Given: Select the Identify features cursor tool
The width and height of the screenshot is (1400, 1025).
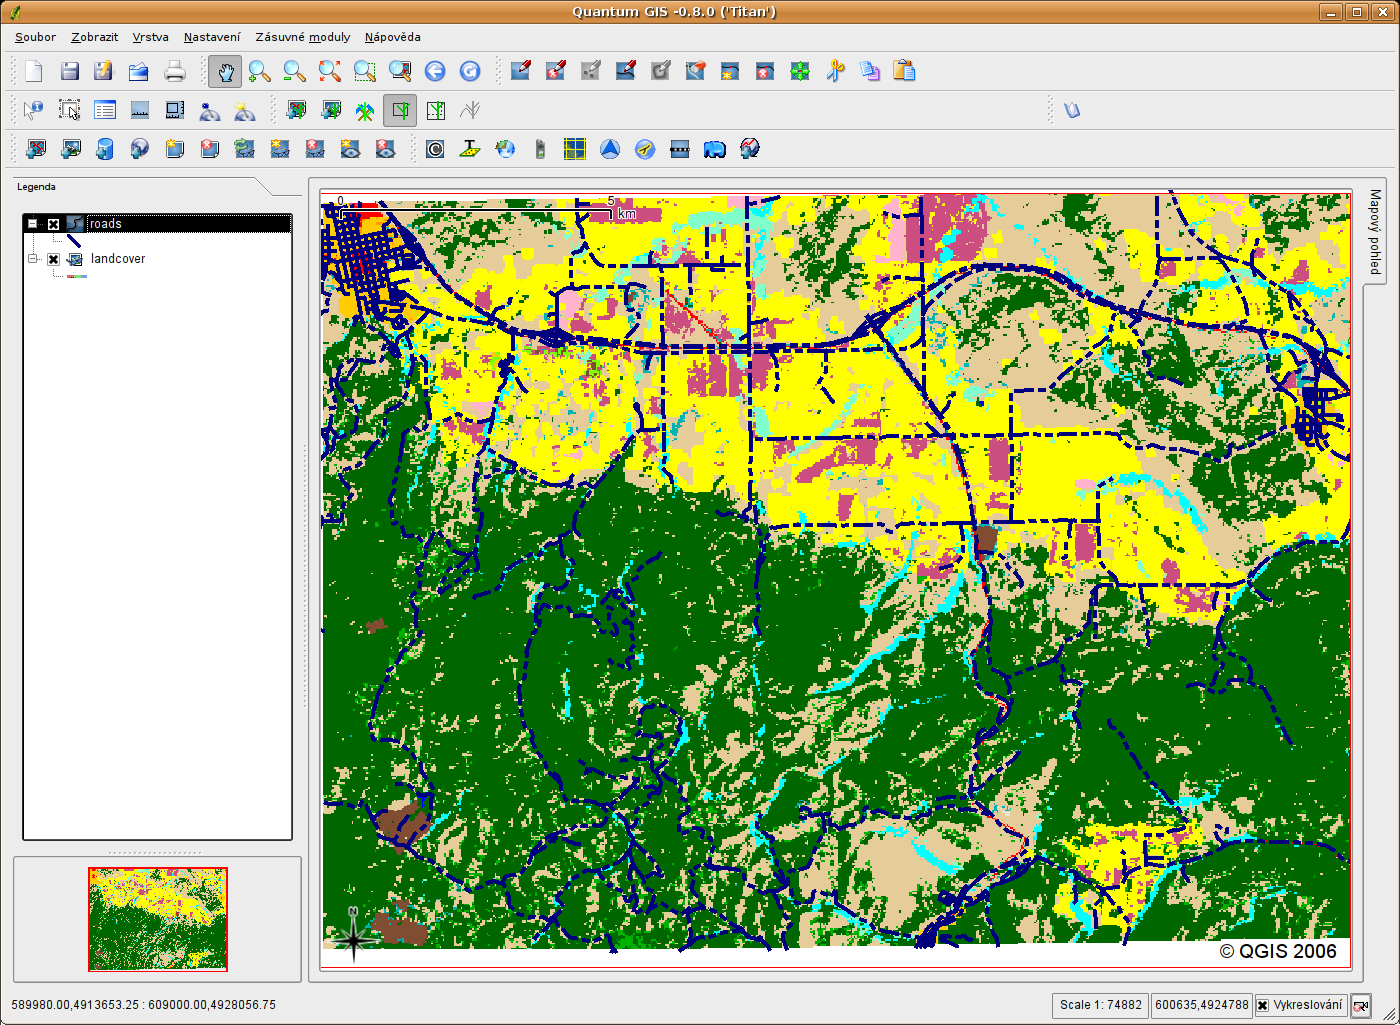Looking at the screenshot, I should click(34, 110).
